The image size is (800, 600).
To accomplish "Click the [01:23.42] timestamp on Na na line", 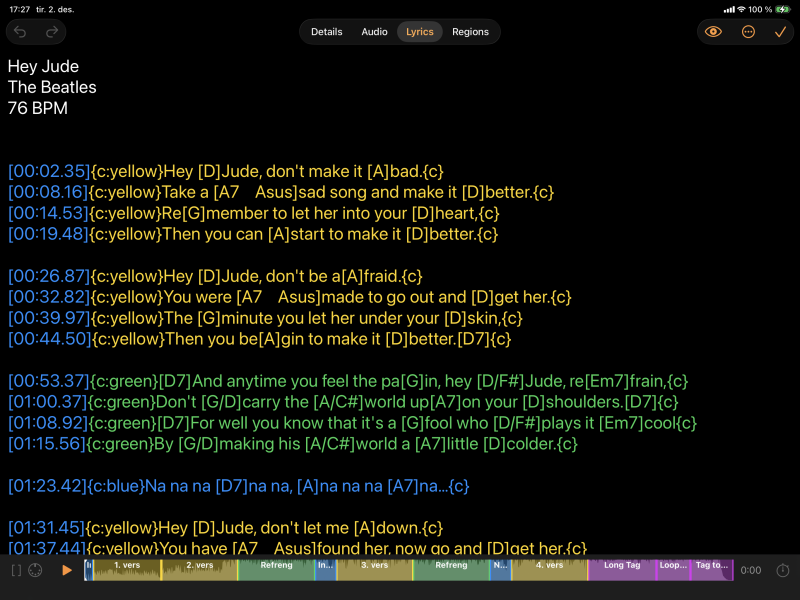I will pyautogui.click(x=49, y=486).
